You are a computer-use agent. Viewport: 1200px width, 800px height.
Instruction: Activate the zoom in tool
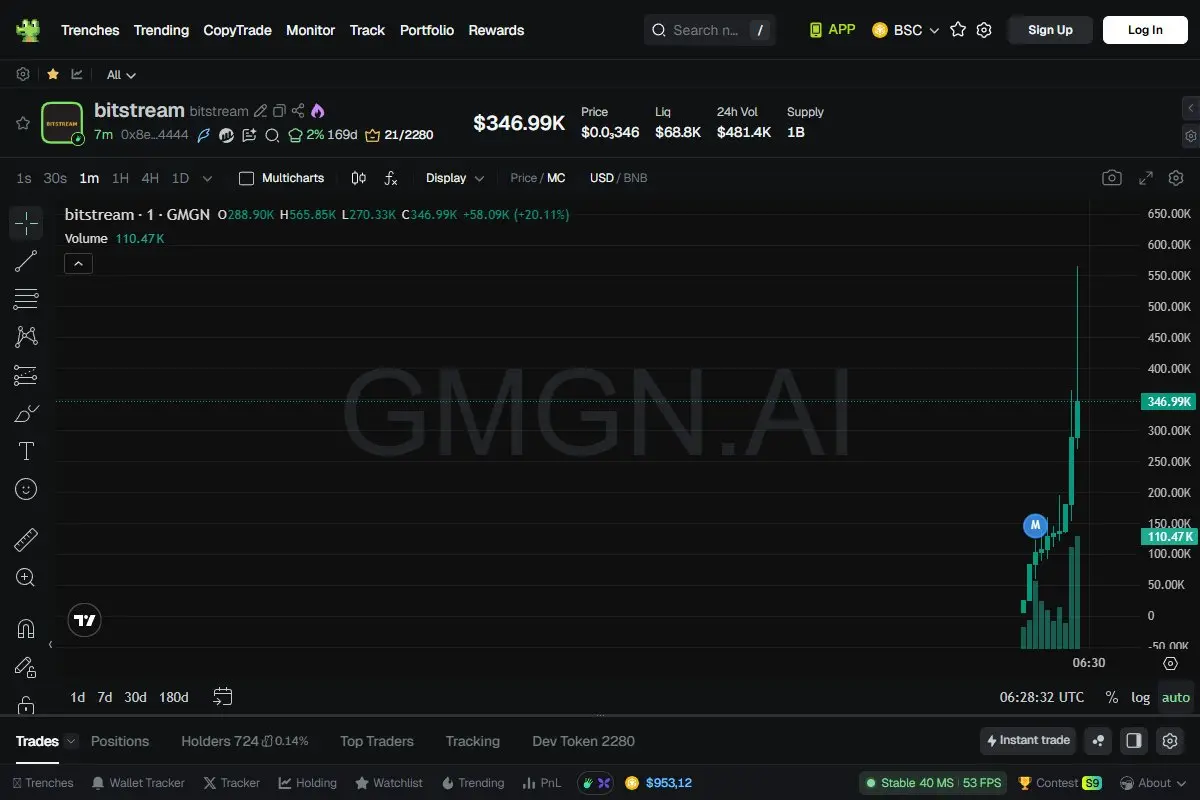pos(26,578)
